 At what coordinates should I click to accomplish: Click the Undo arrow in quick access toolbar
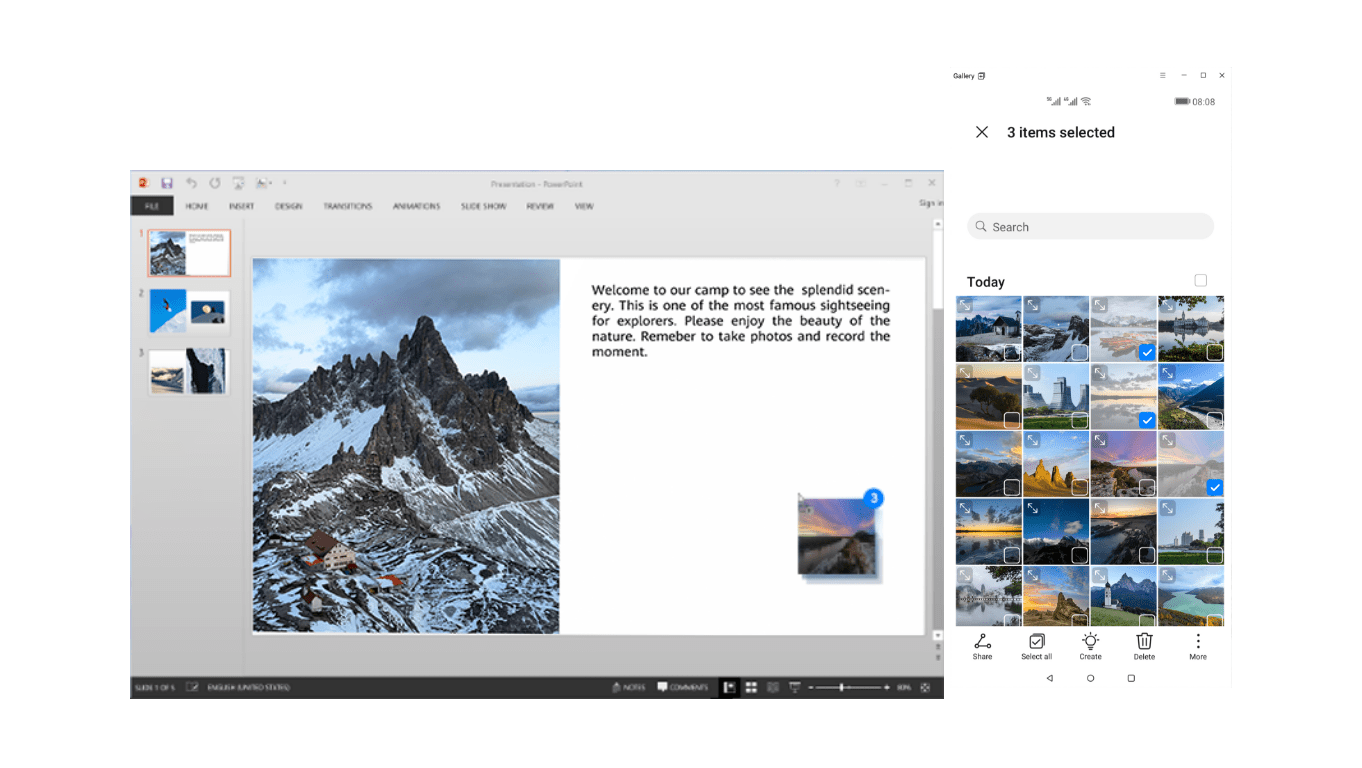[x=191, y=183]
